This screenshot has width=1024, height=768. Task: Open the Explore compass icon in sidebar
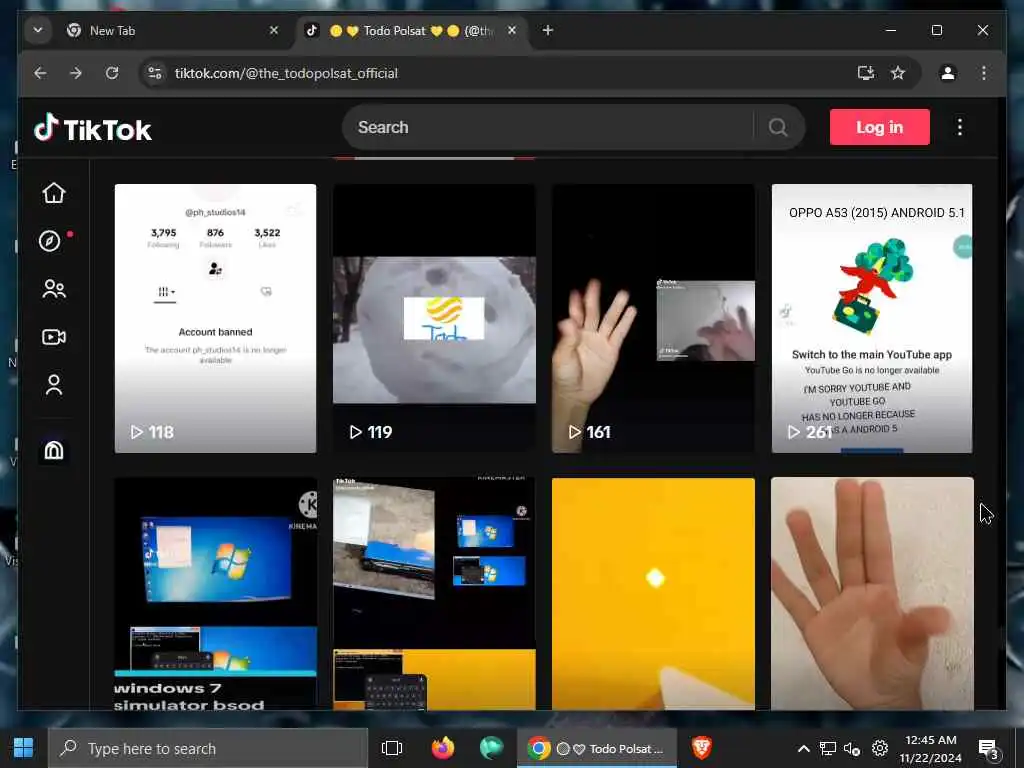pos(50,241)
